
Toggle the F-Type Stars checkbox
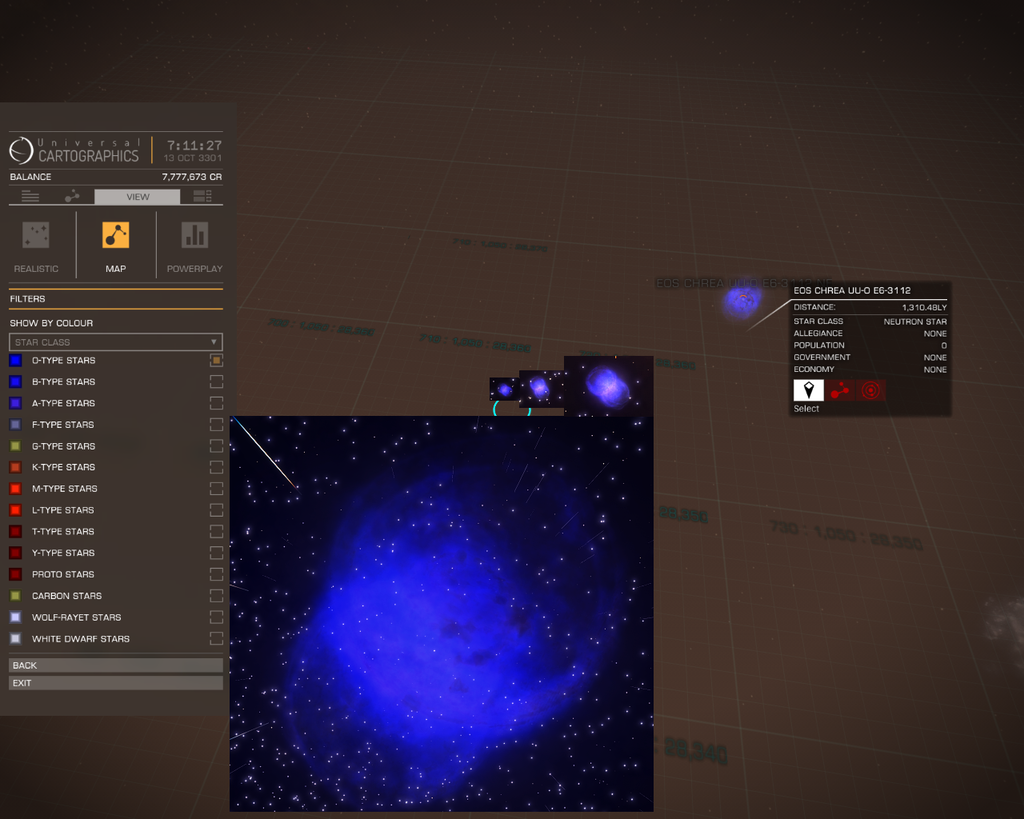(x=216, y=425)
